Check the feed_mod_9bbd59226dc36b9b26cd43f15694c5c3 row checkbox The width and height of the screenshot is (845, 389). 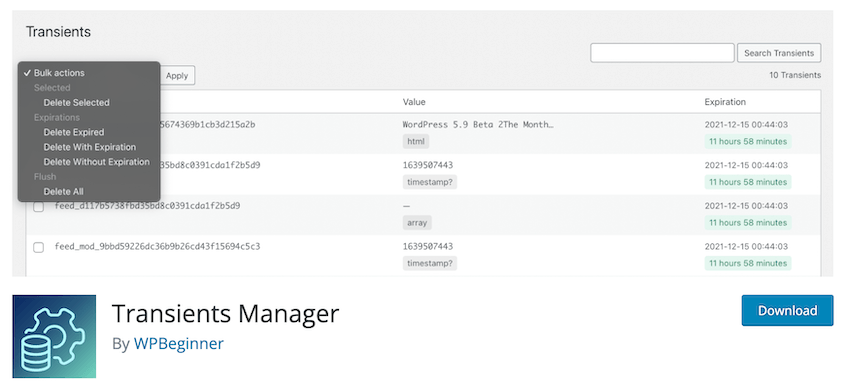click(39, 247)
